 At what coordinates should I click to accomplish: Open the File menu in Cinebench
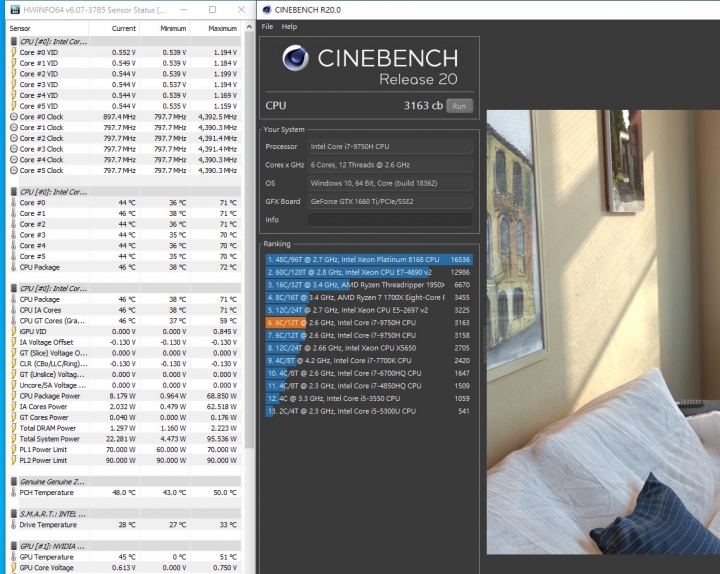coord(267,27)
